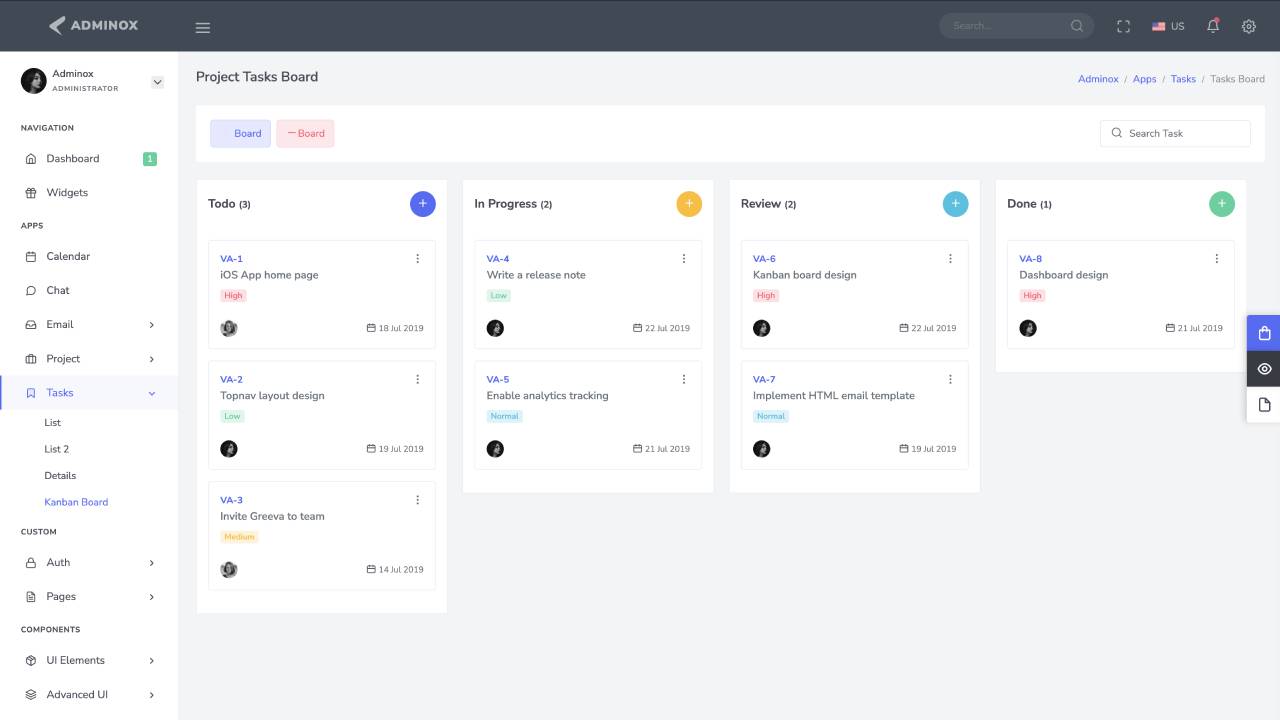Click the blue Board button
Image resolution: width=1280 pixels, height=720 pixels.
pos(240,134)
